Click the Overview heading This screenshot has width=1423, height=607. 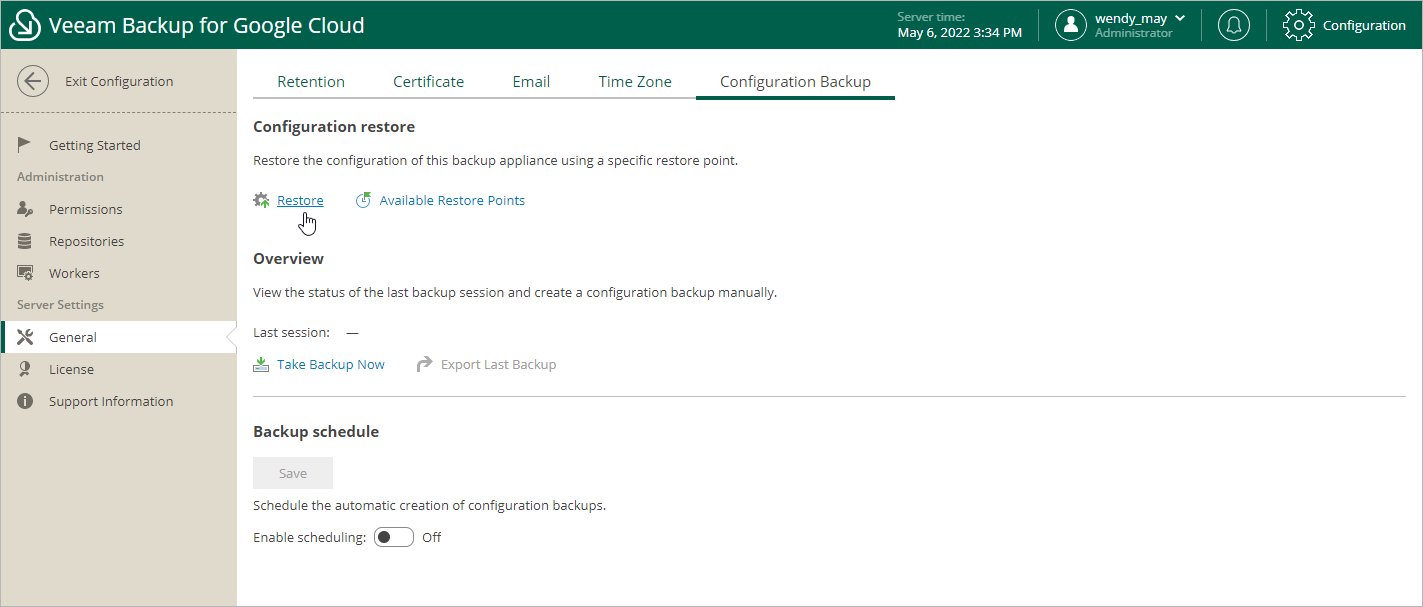pos(288,258)
